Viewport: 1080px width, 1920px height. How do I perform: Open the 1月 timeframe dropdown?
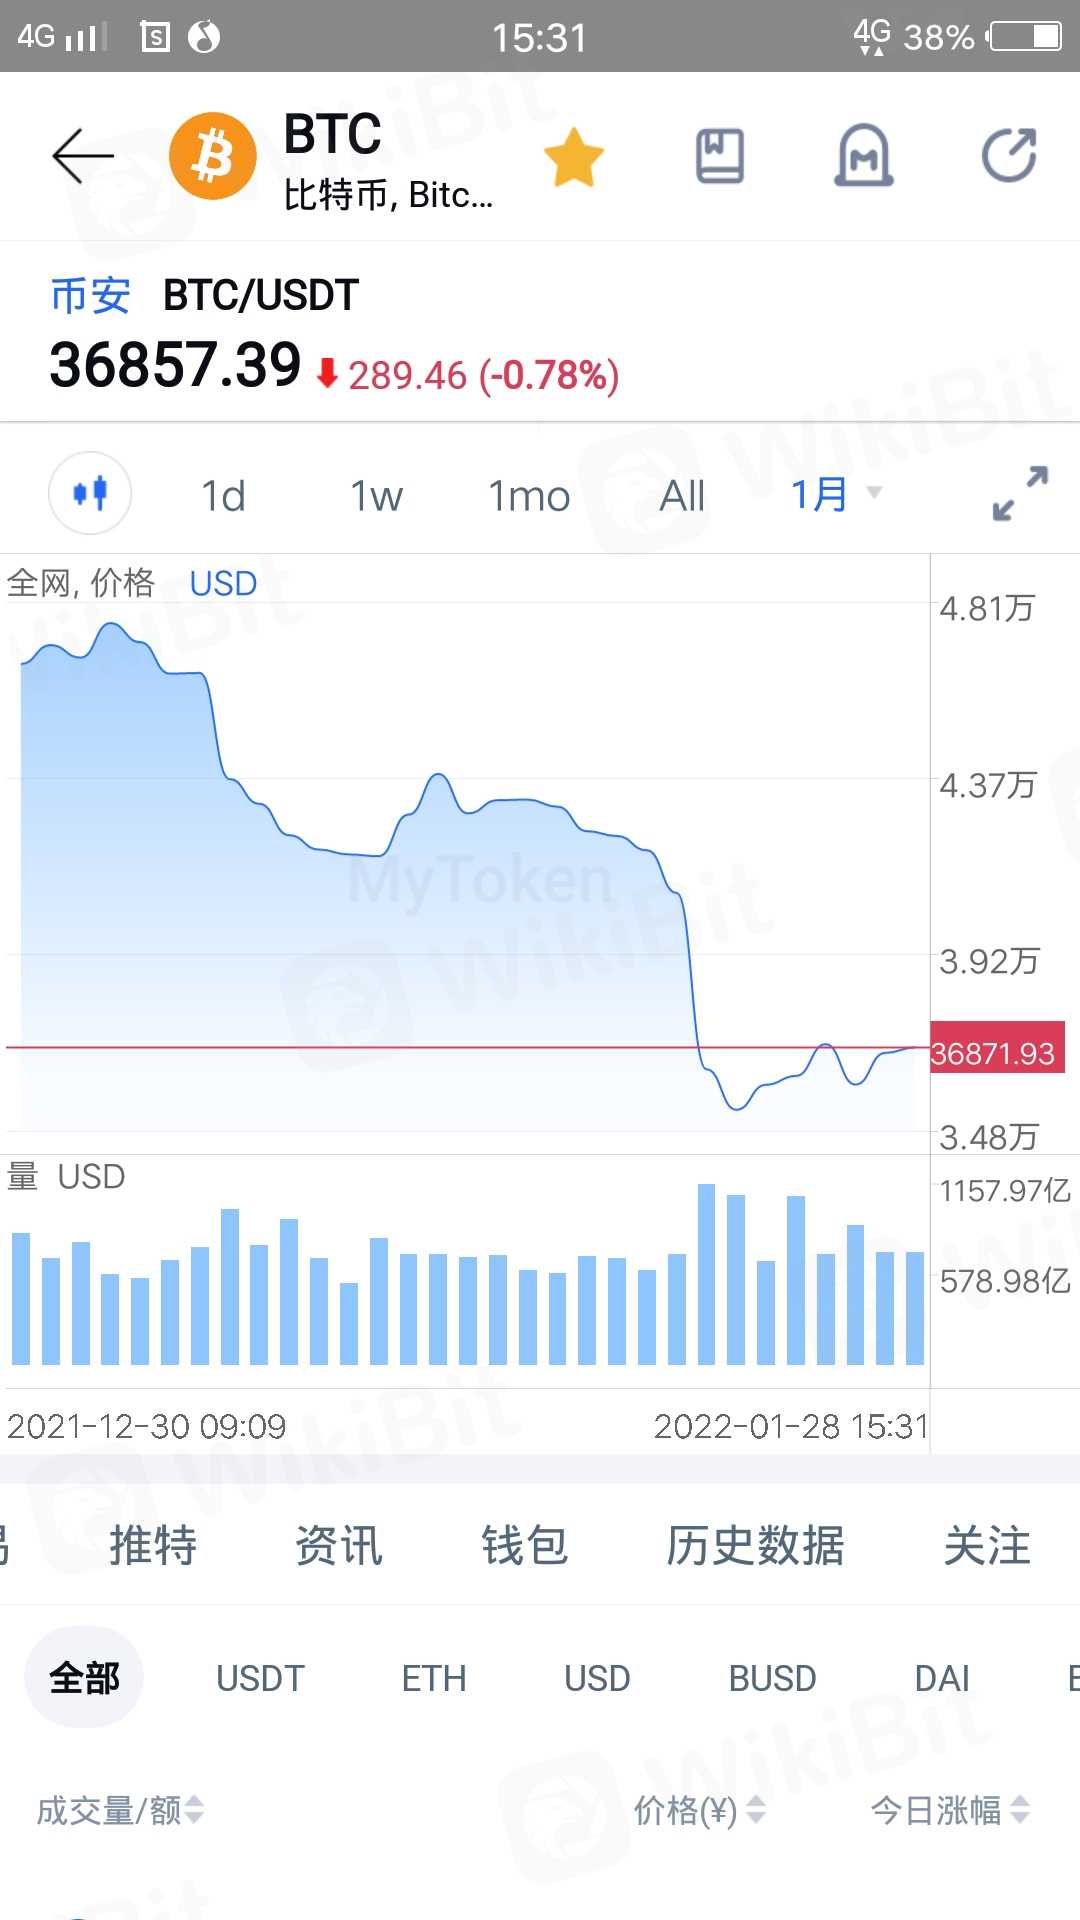[x=835, y=494]
